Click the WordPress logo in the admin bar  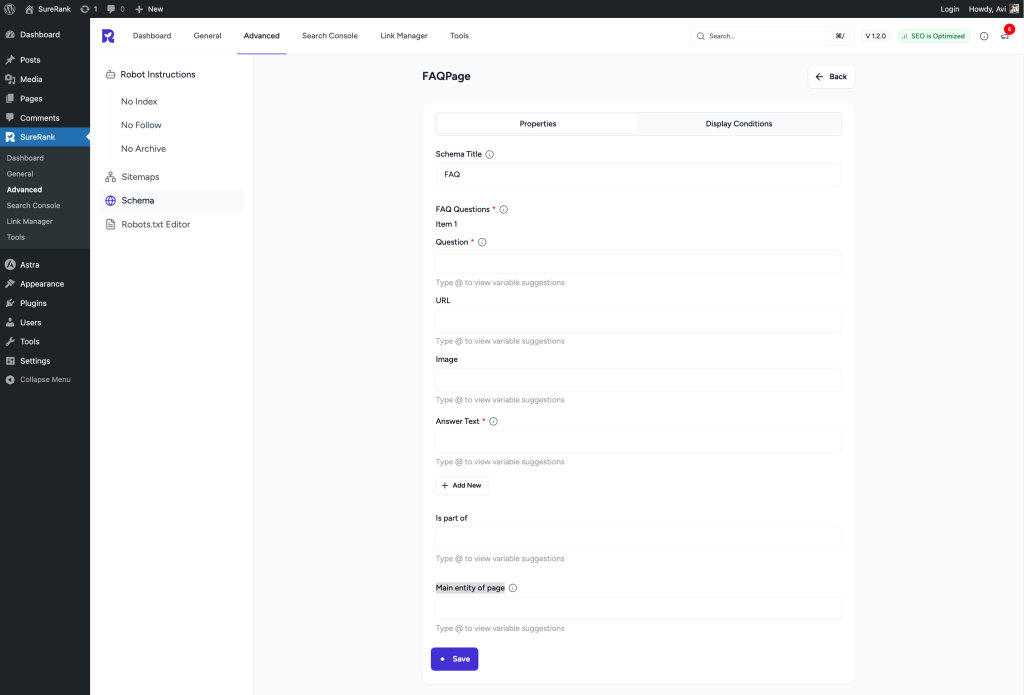point(10,9)
